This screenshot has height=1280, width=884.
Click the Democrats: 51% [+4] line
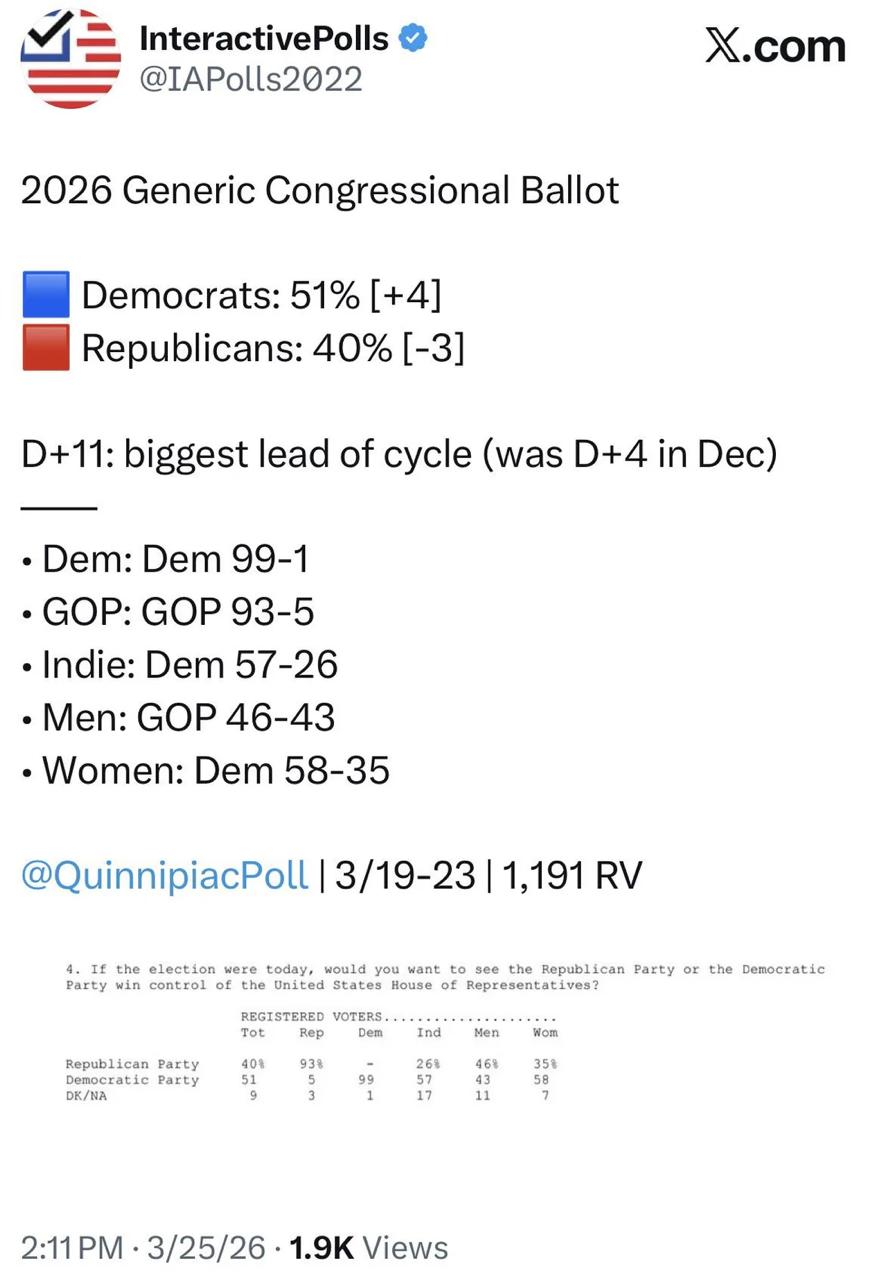point(262,295)
